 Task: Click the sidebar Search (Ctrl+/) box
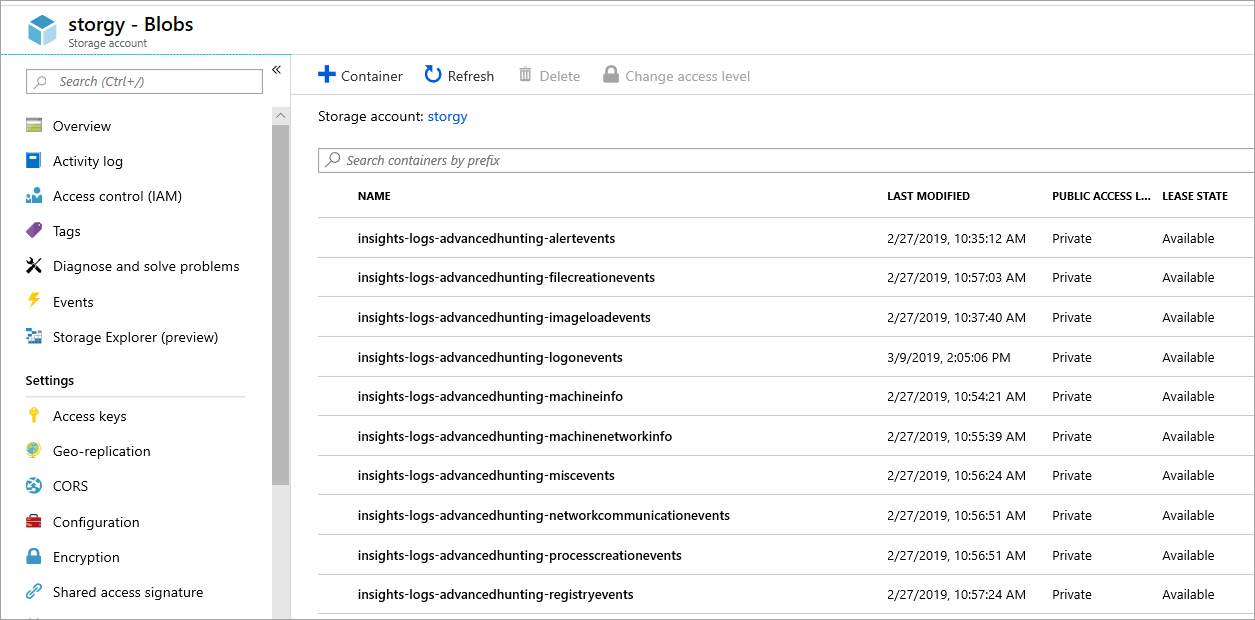[145, 82]
